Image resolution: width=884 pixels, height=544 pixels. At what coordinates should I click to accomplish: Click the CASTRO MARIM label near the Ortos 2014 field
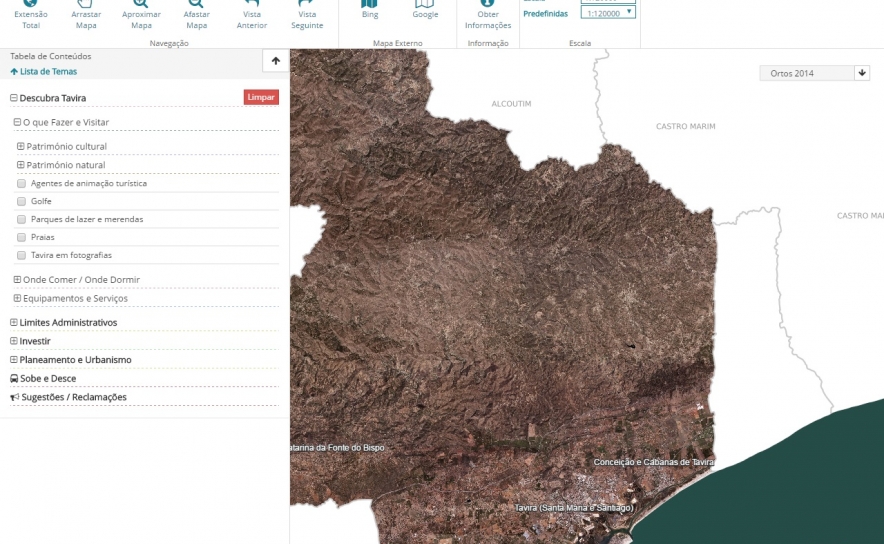click(686, 126)
